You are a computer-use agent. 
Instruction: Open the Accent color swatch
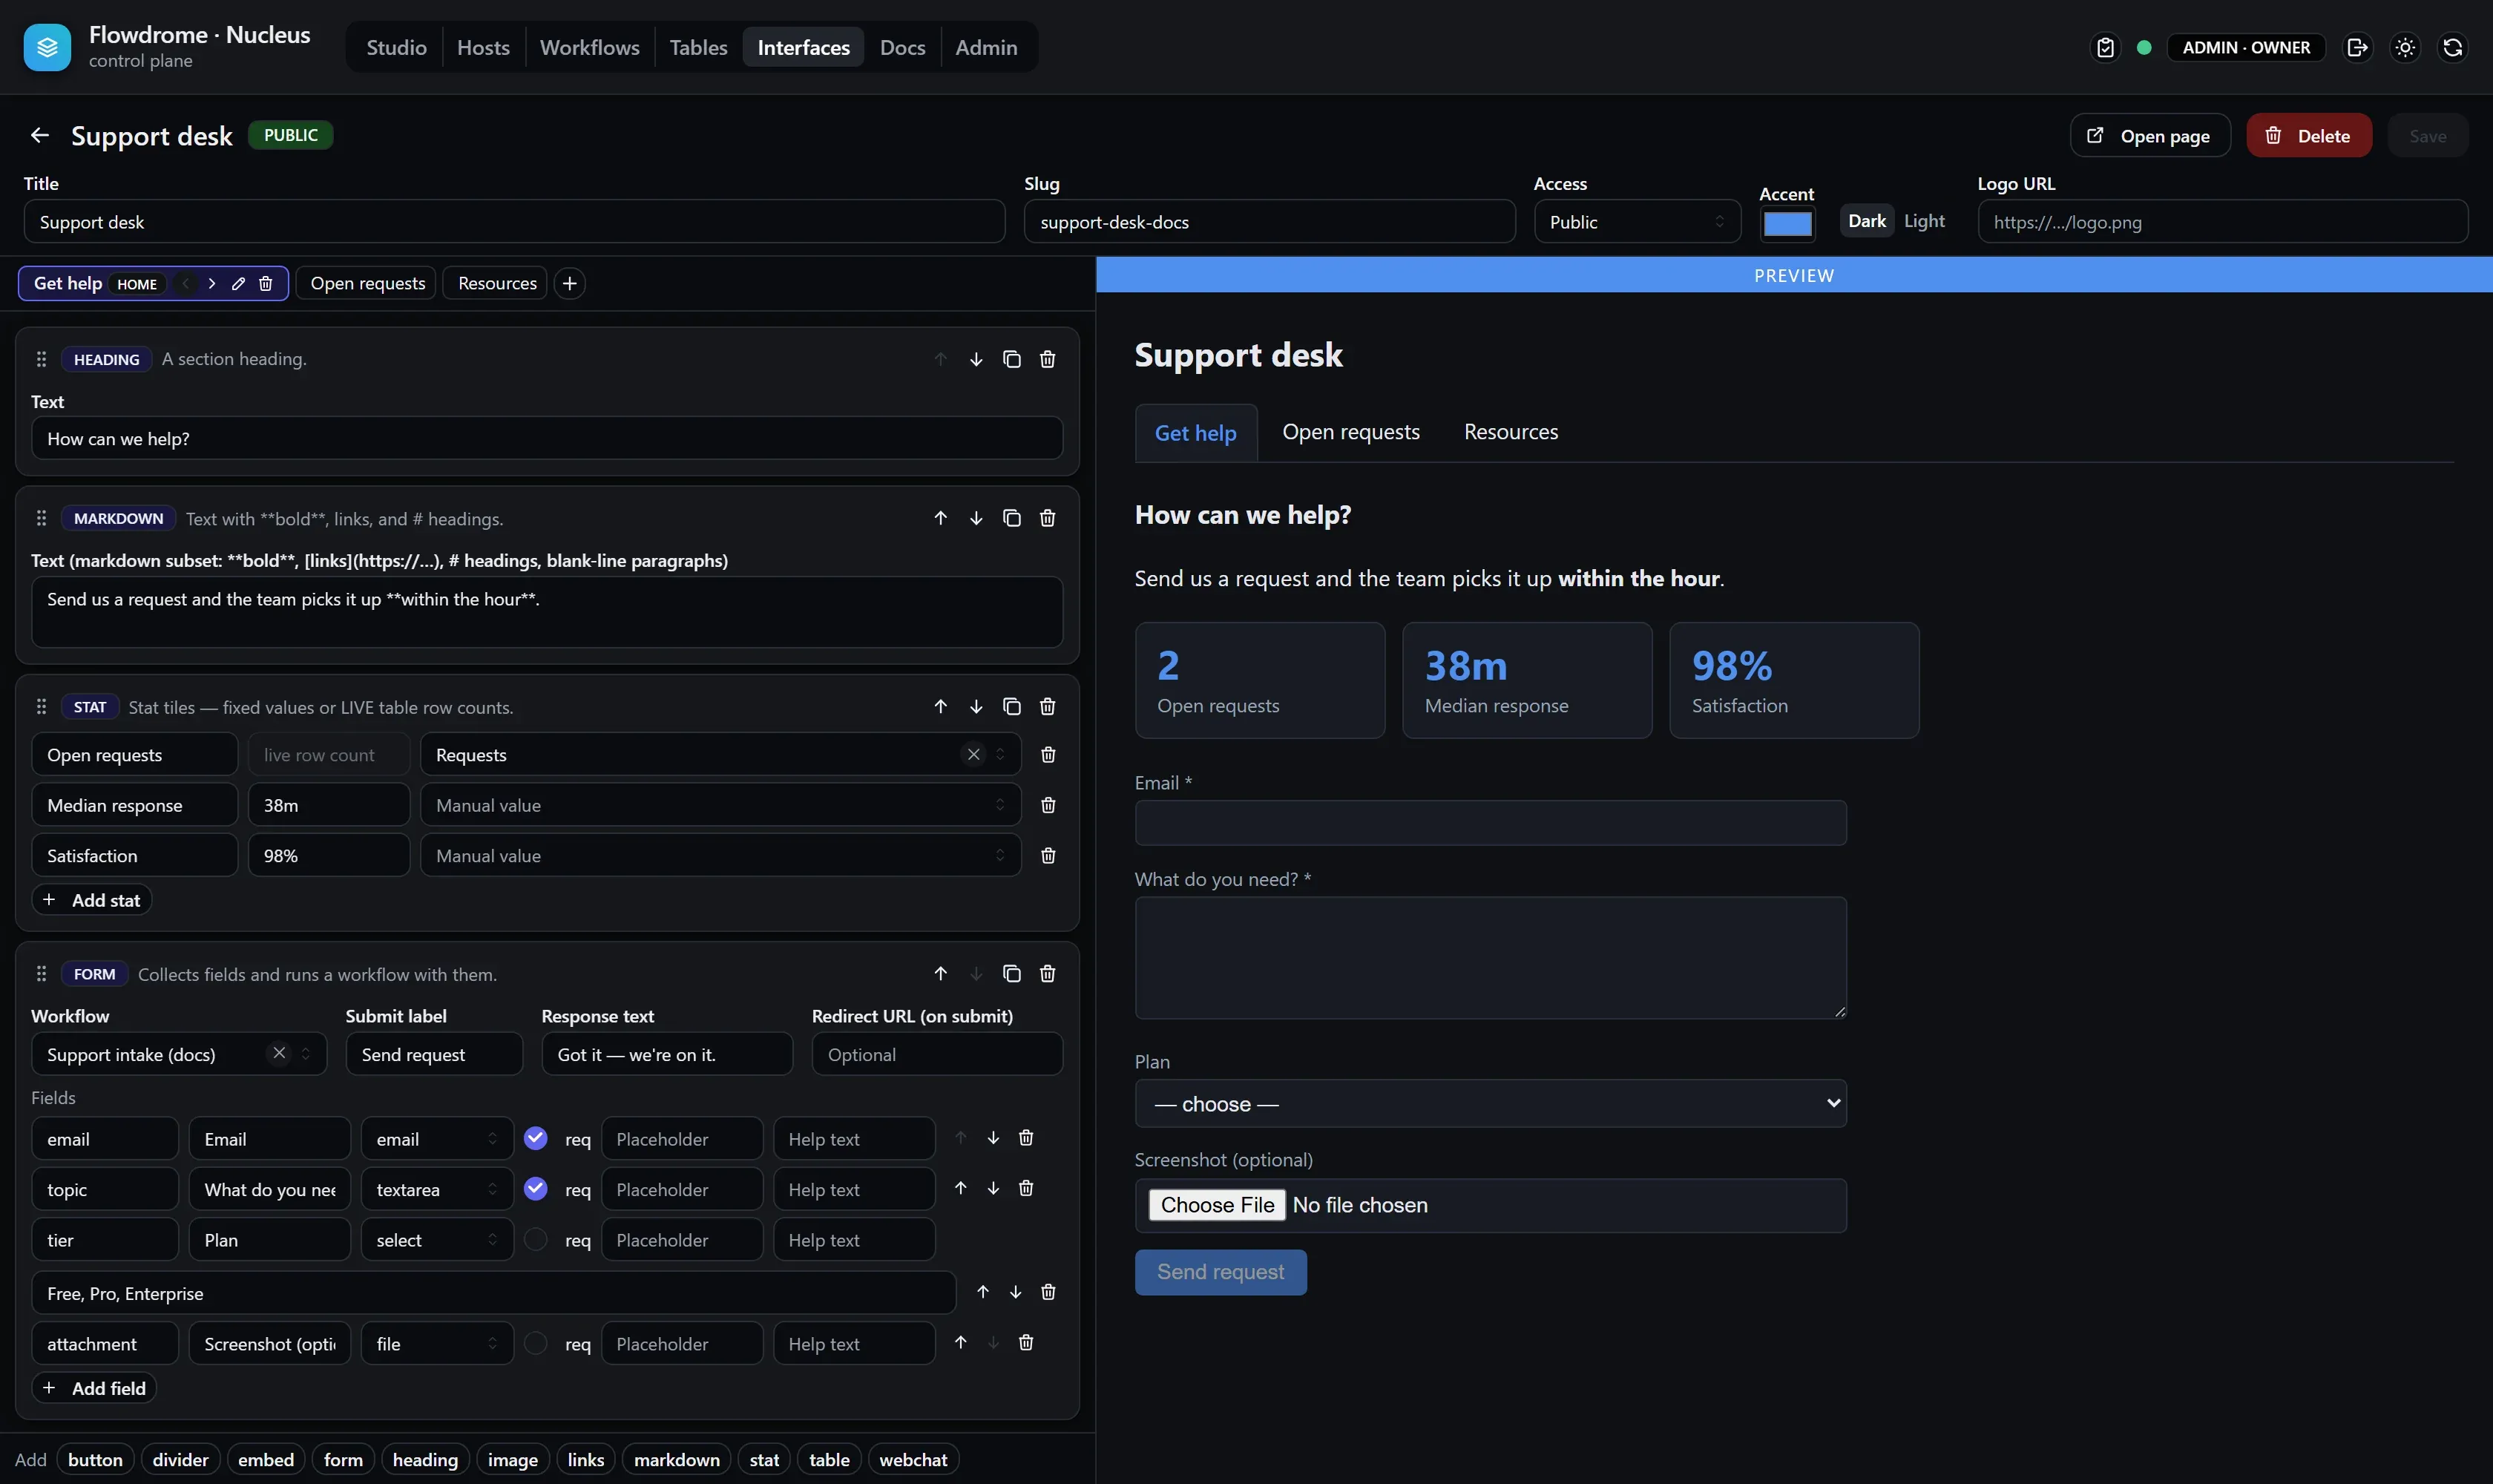[x=1787, y=223]
